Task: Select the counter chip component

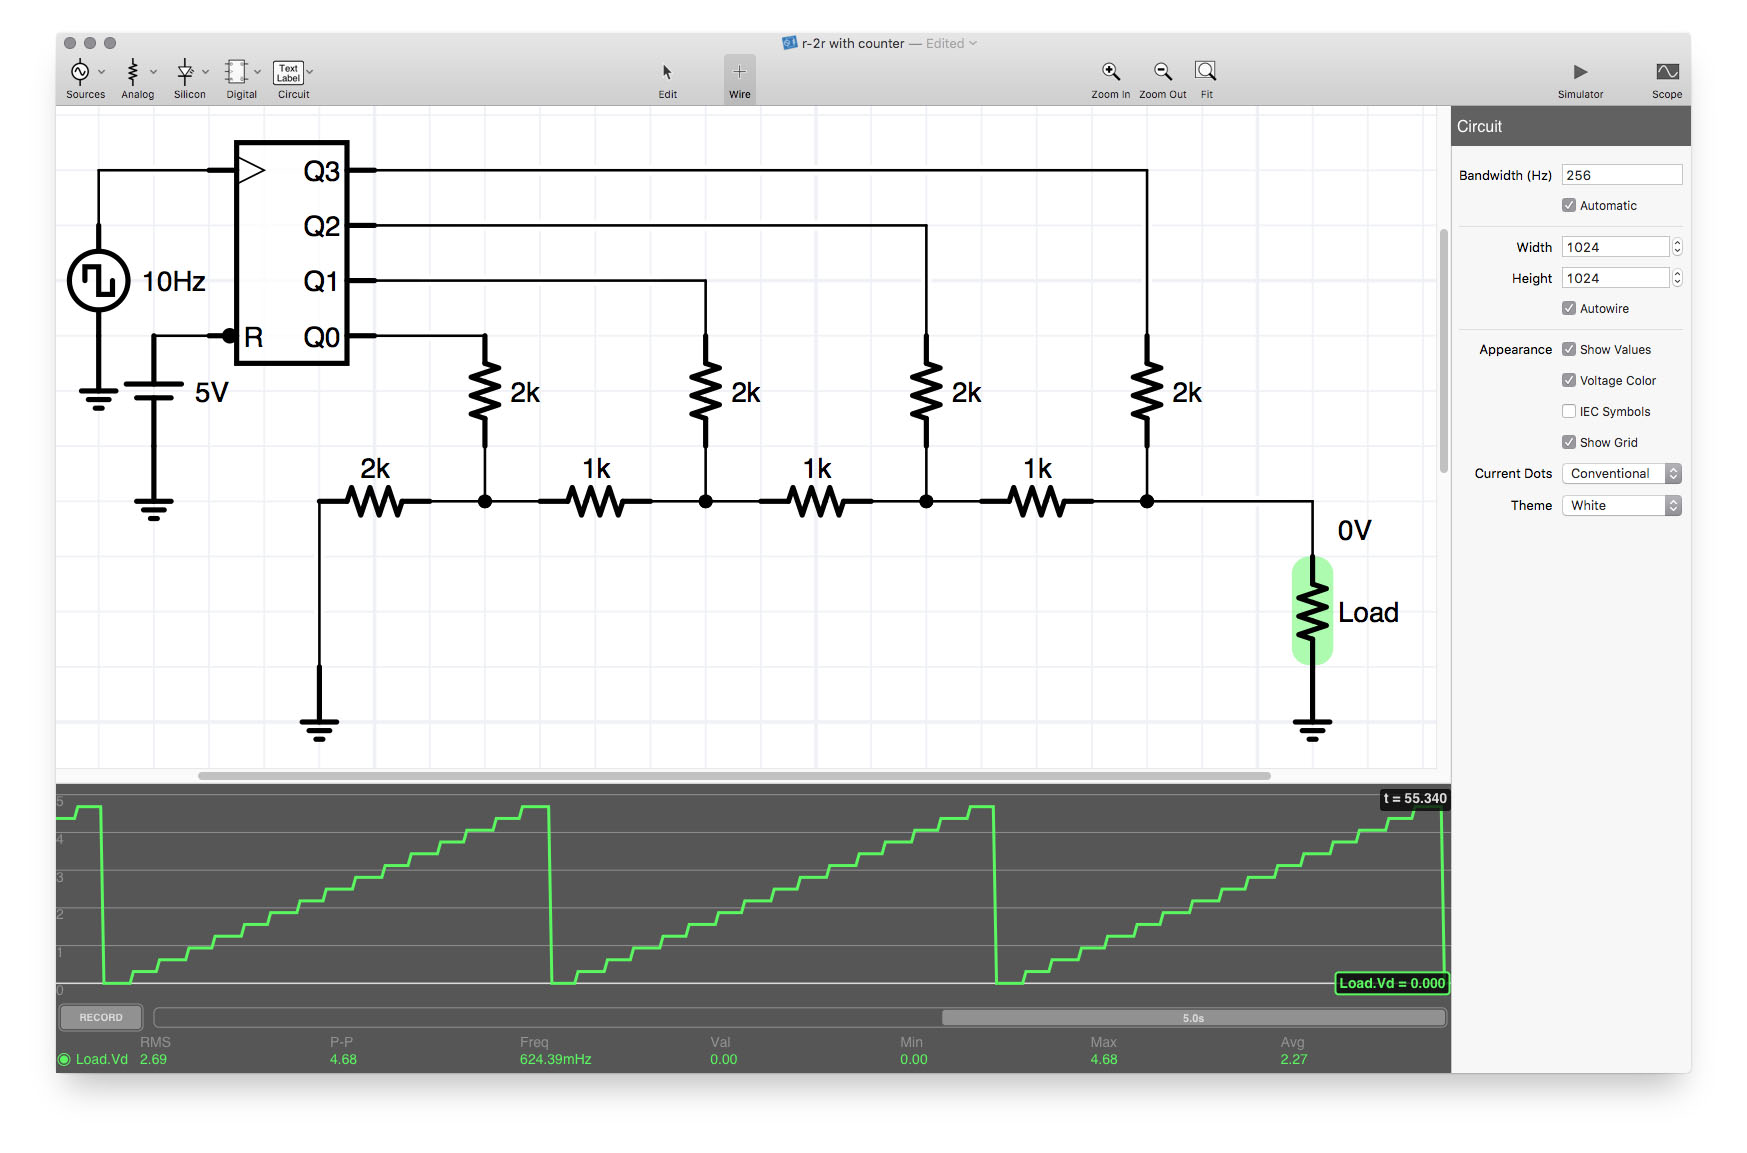Action: tap(291, 253)
